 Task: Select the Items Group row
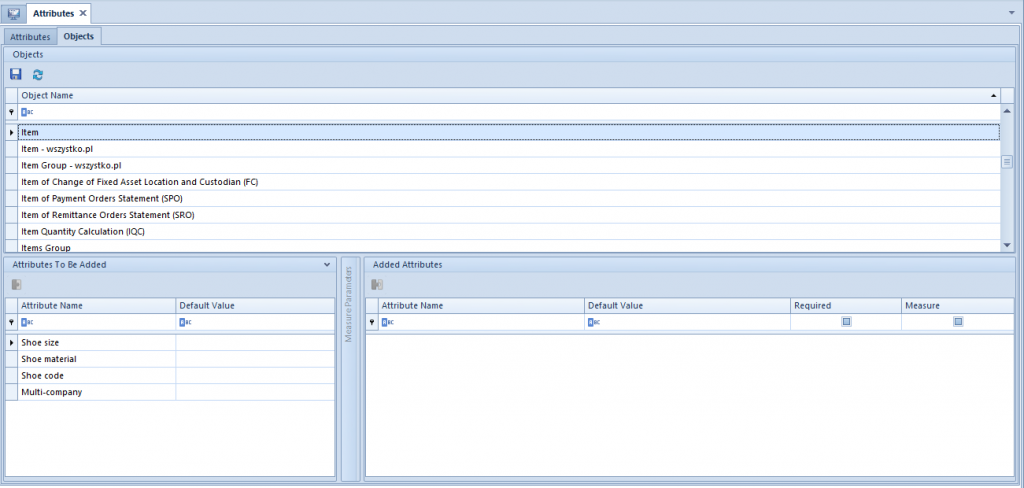pyautogui.click(x=509, y=246)
